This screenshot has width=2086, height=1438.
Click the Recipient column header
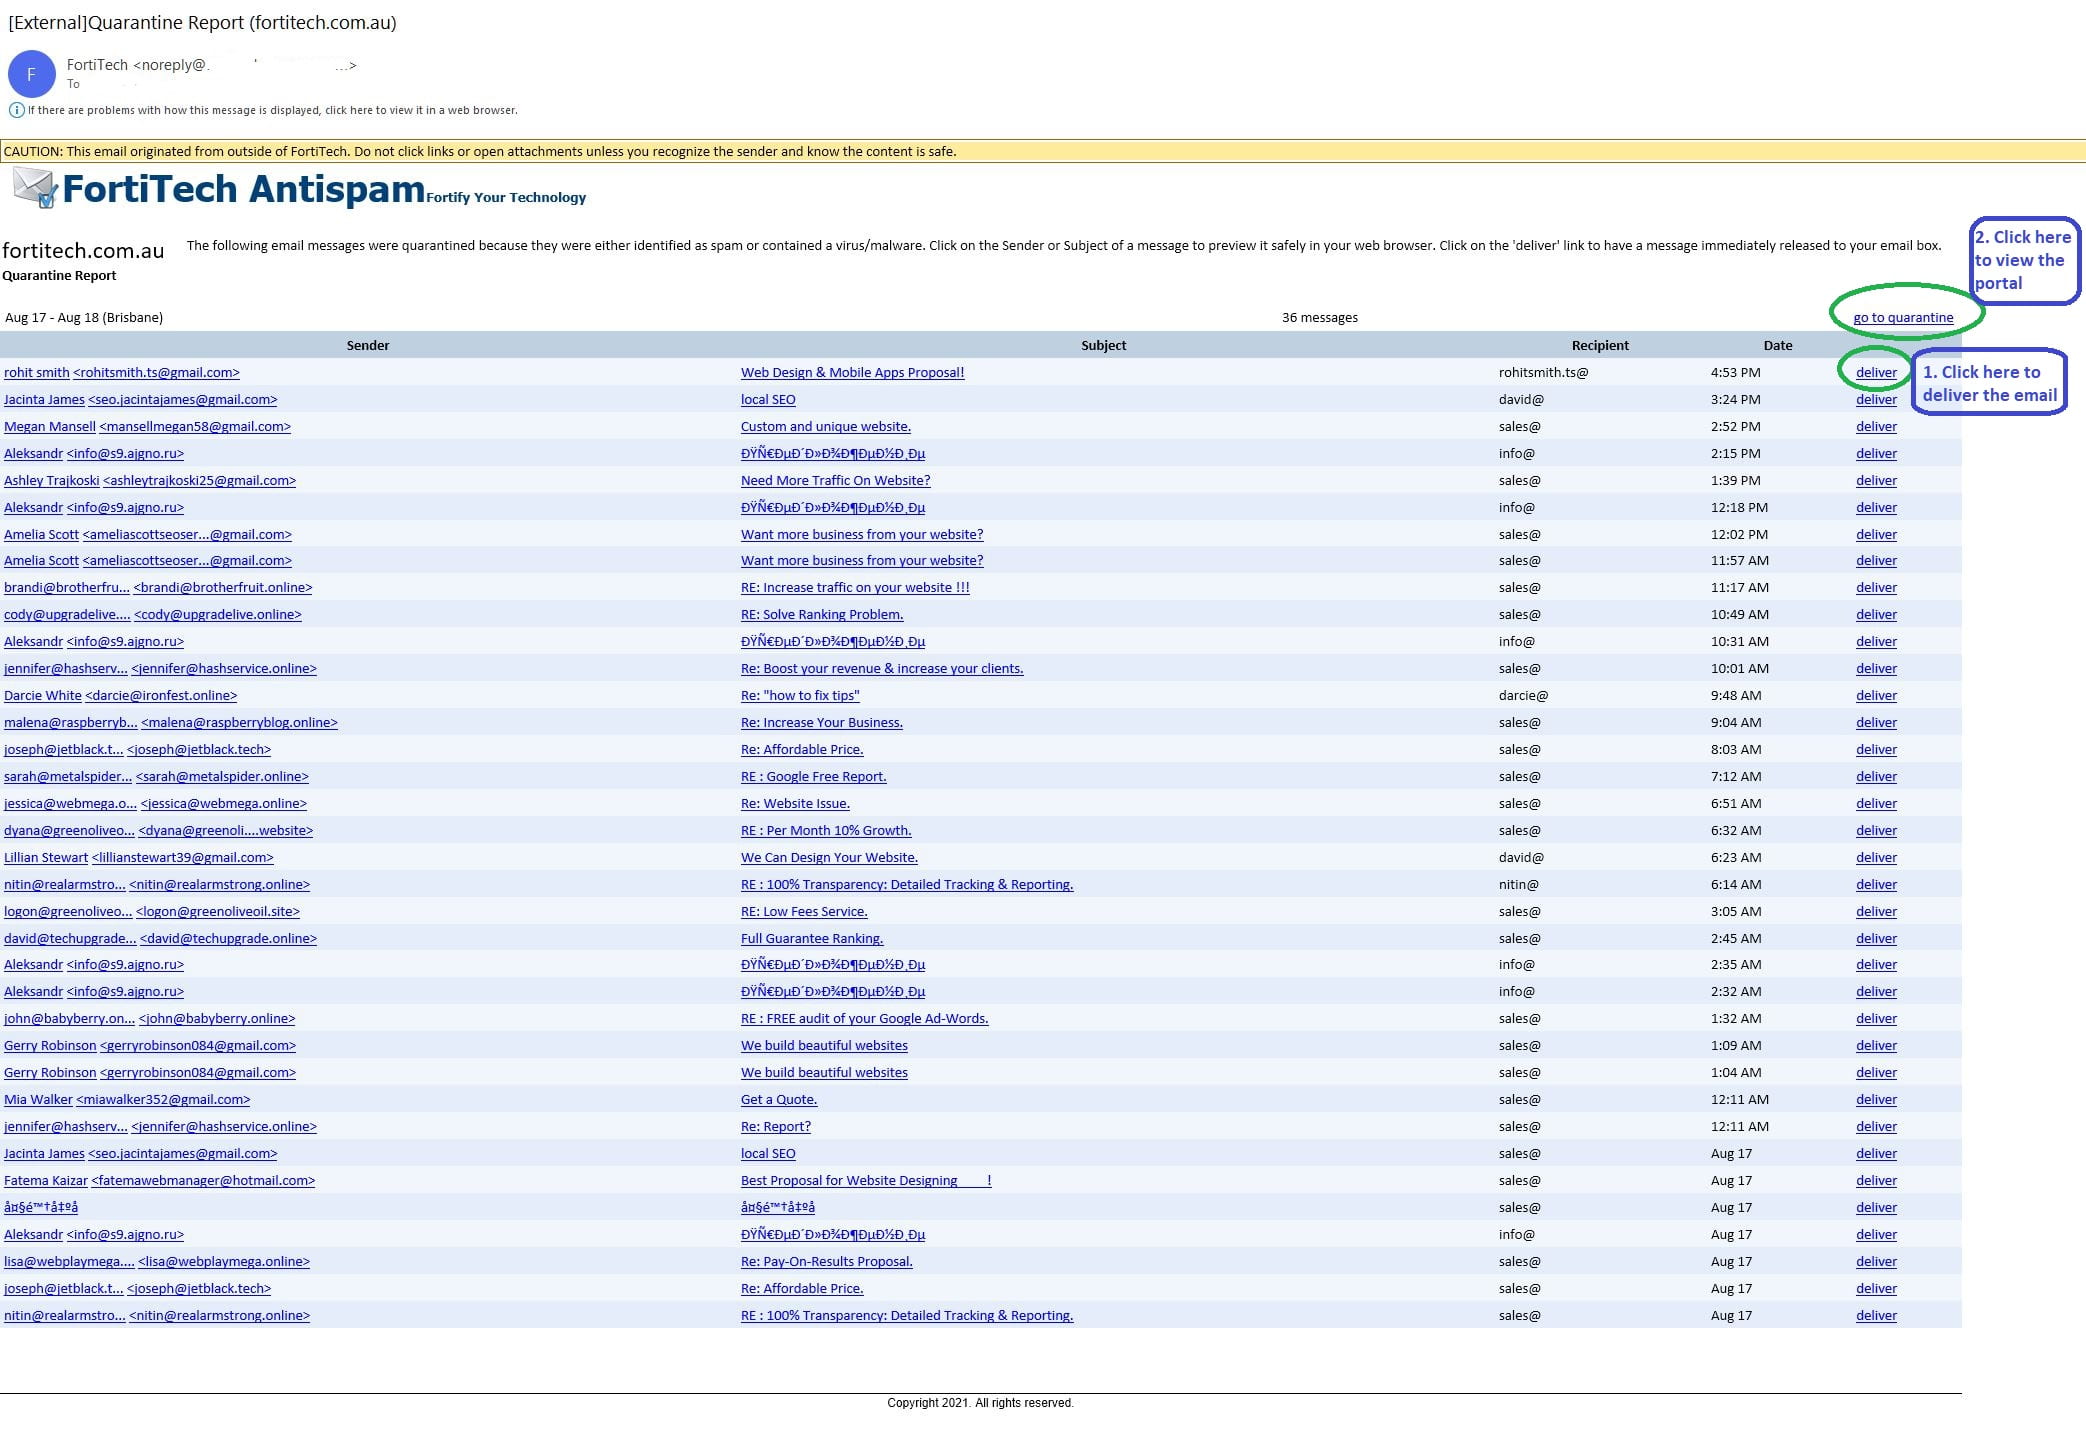click(1600, 346)
